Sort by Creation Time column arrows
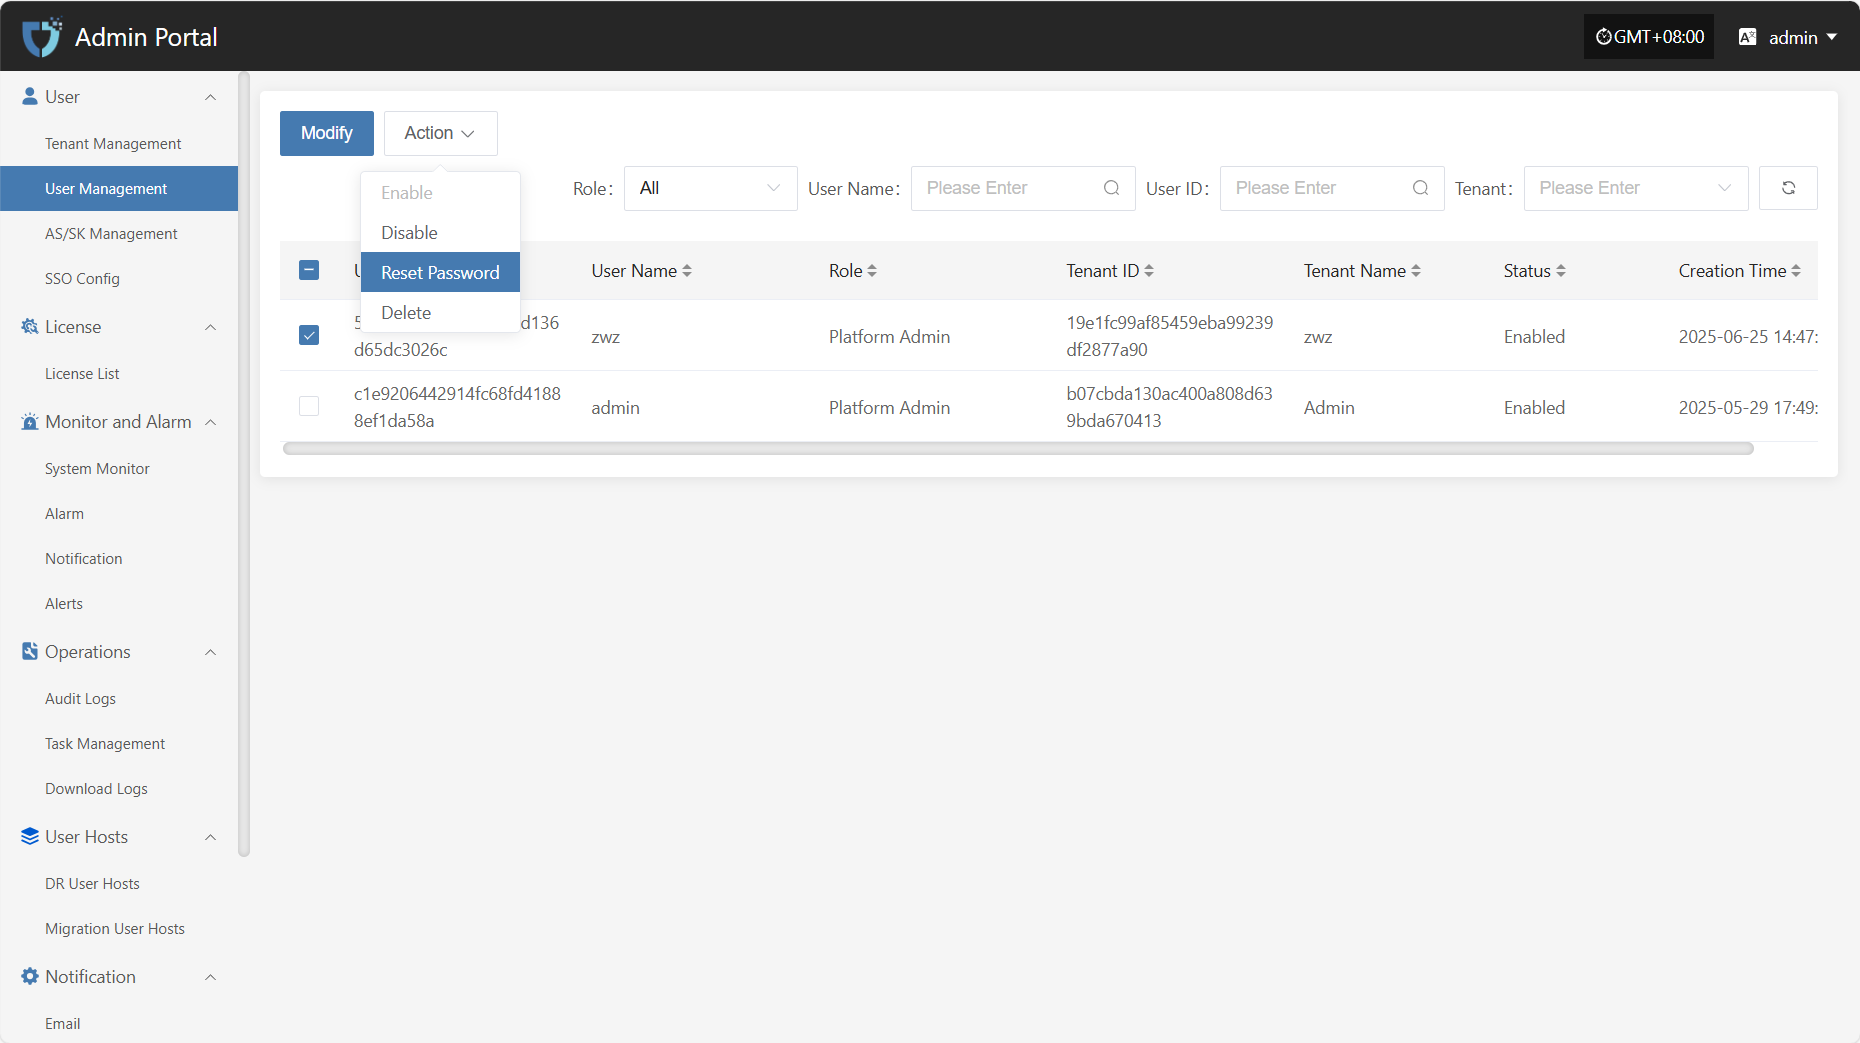 pos(1796,271)
